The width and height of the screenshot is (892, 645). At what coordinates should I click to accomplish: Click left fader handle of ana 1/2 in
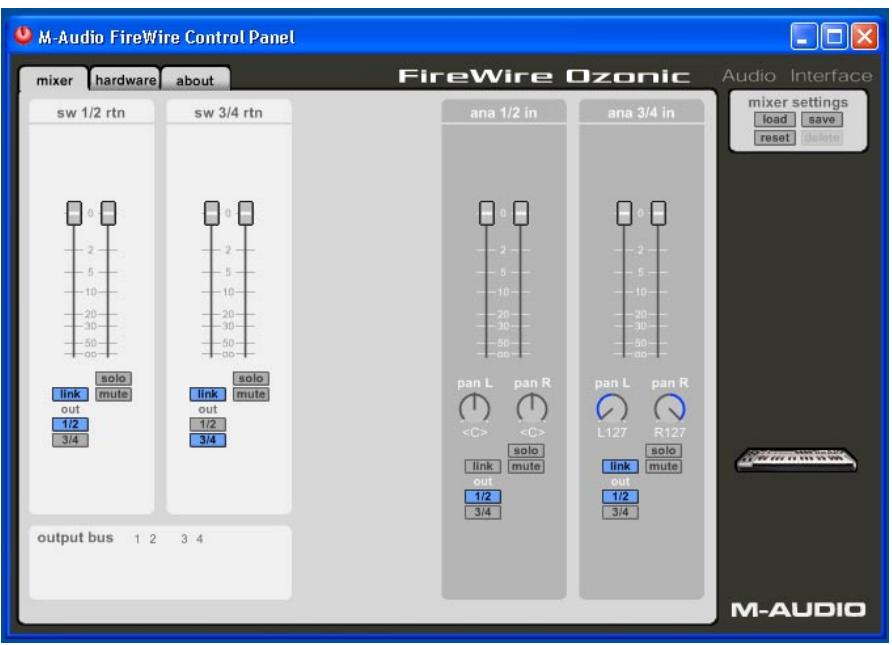click(x=486, y=213)
